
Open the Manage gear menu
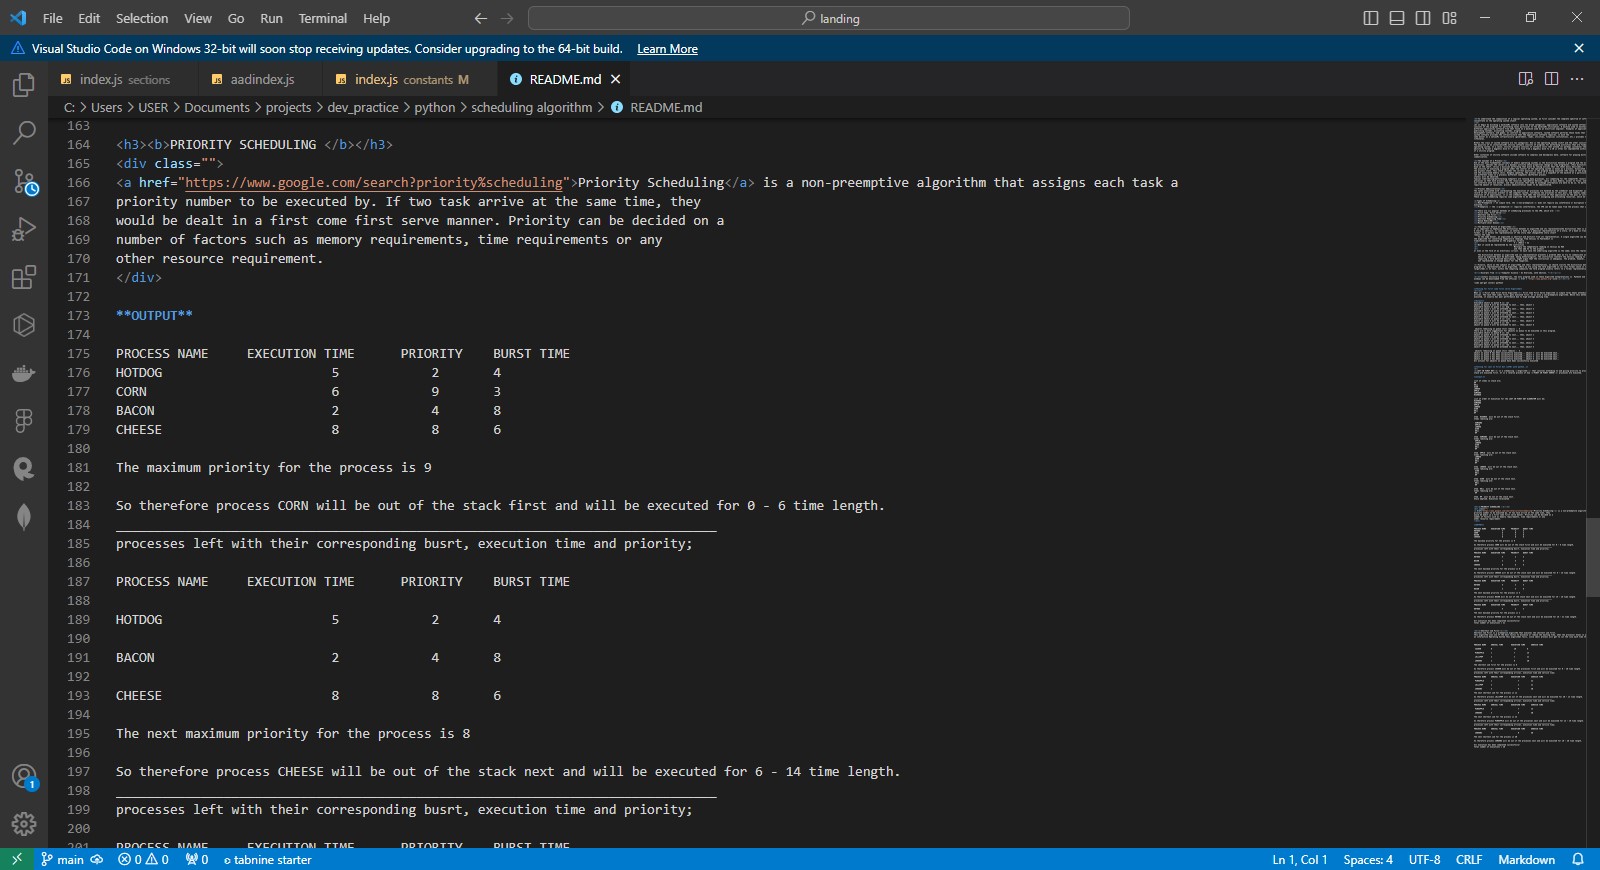24,824
